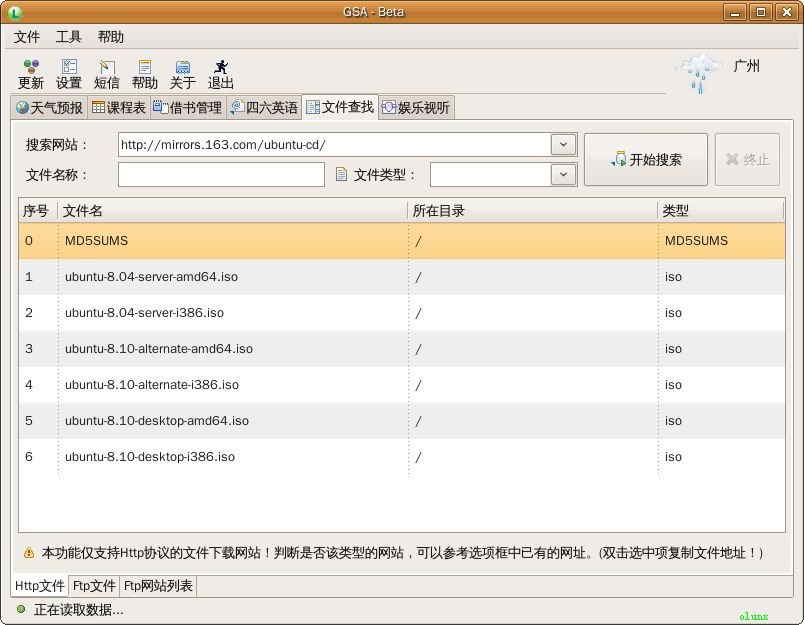Sort by the 文件名 column header

[232, 211]
